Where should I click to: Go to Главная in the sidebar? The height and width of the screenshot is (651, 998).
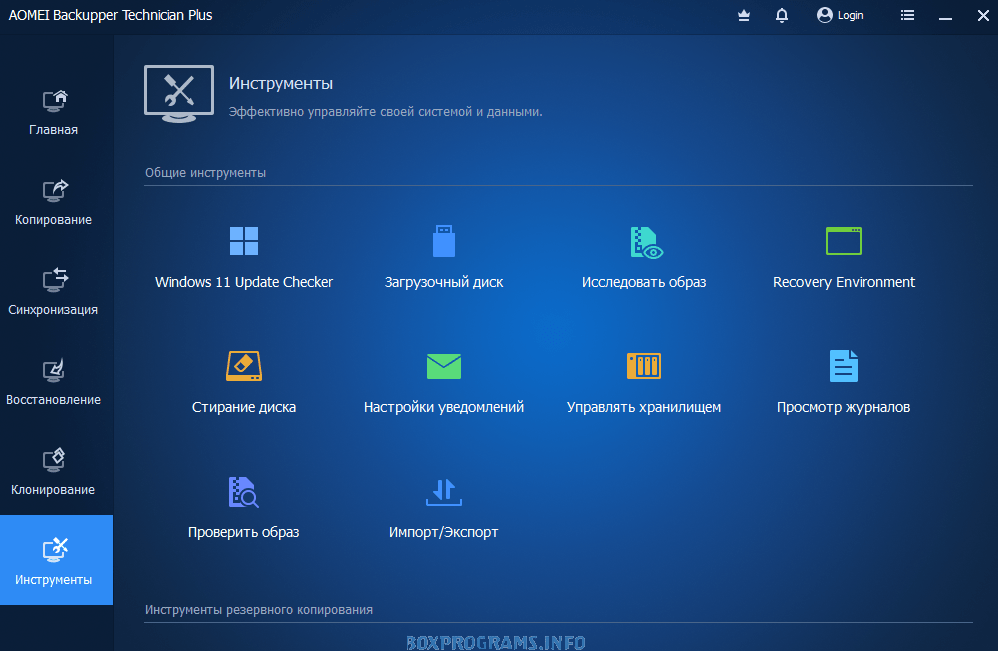[53, 113]
